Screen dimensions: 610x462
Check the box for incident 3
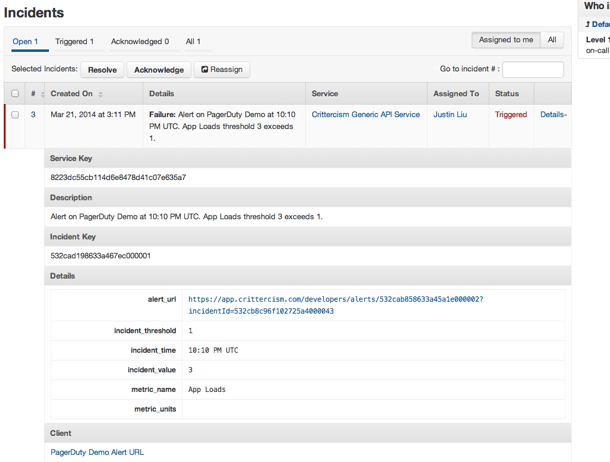click(15, 115)
